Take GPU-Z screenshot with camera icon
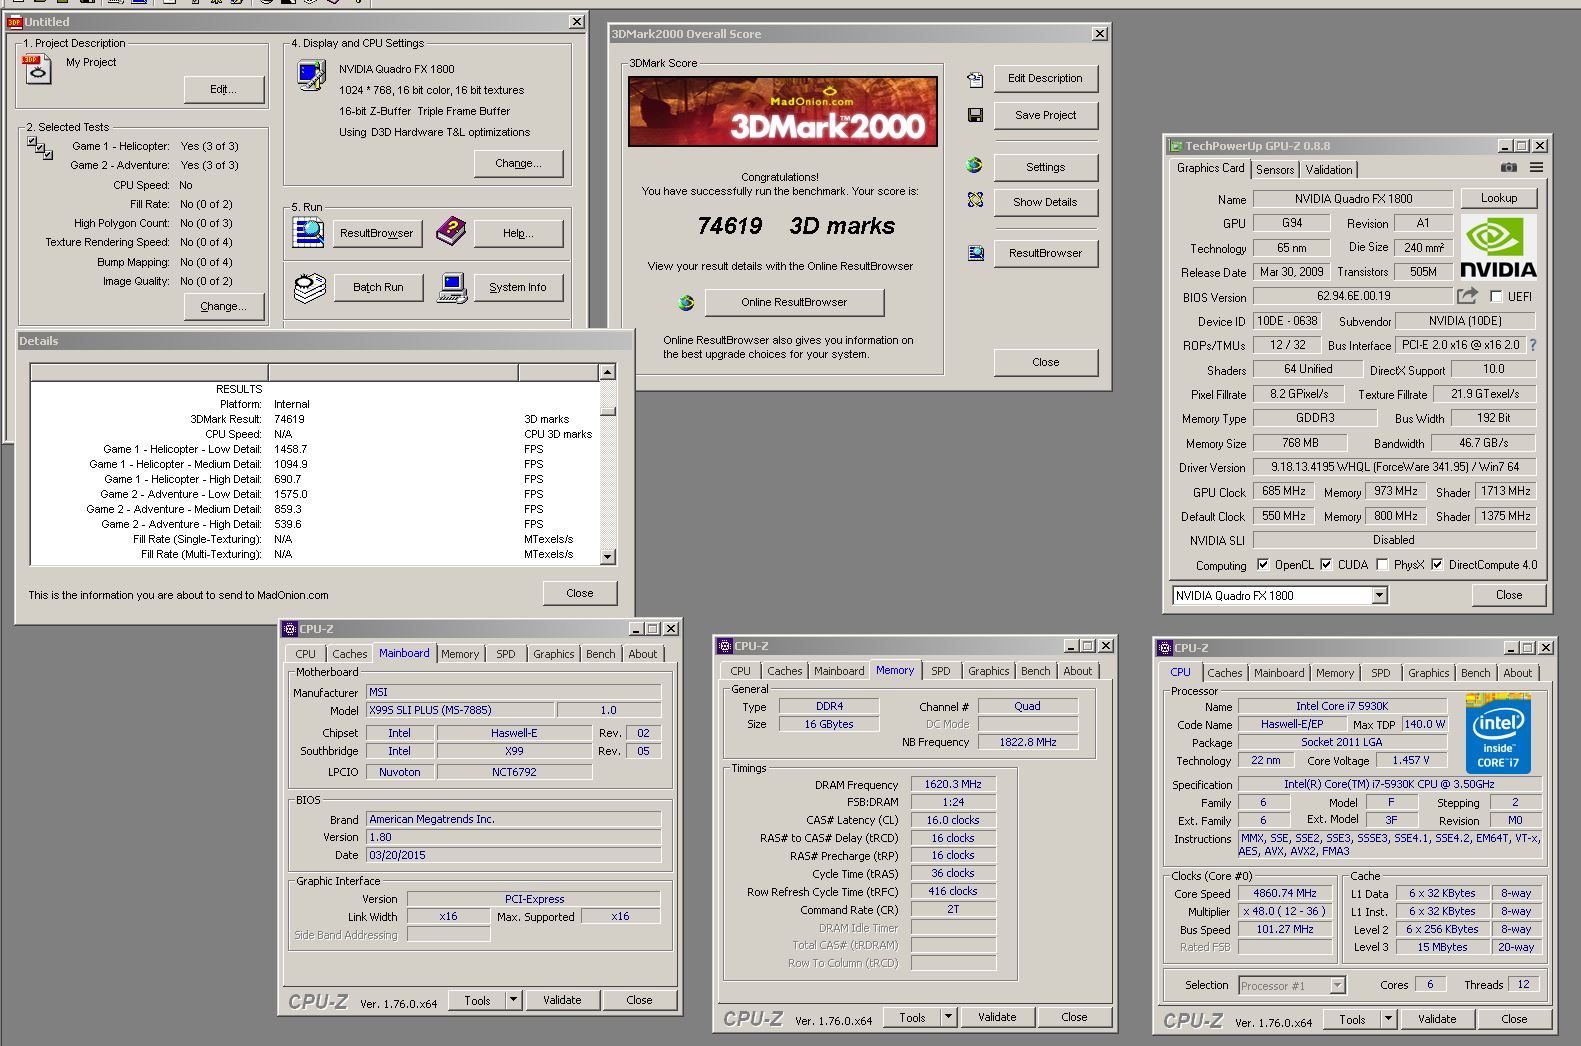1581x1046 pixels. click(x=1509, y=168)
